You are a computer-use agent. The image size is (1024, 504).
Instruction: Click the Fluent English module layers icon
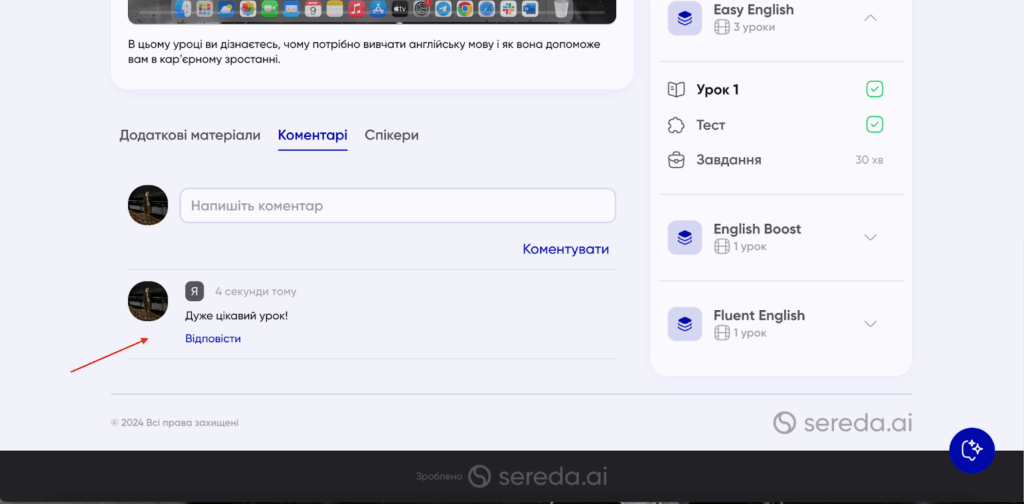pos(684,323)
